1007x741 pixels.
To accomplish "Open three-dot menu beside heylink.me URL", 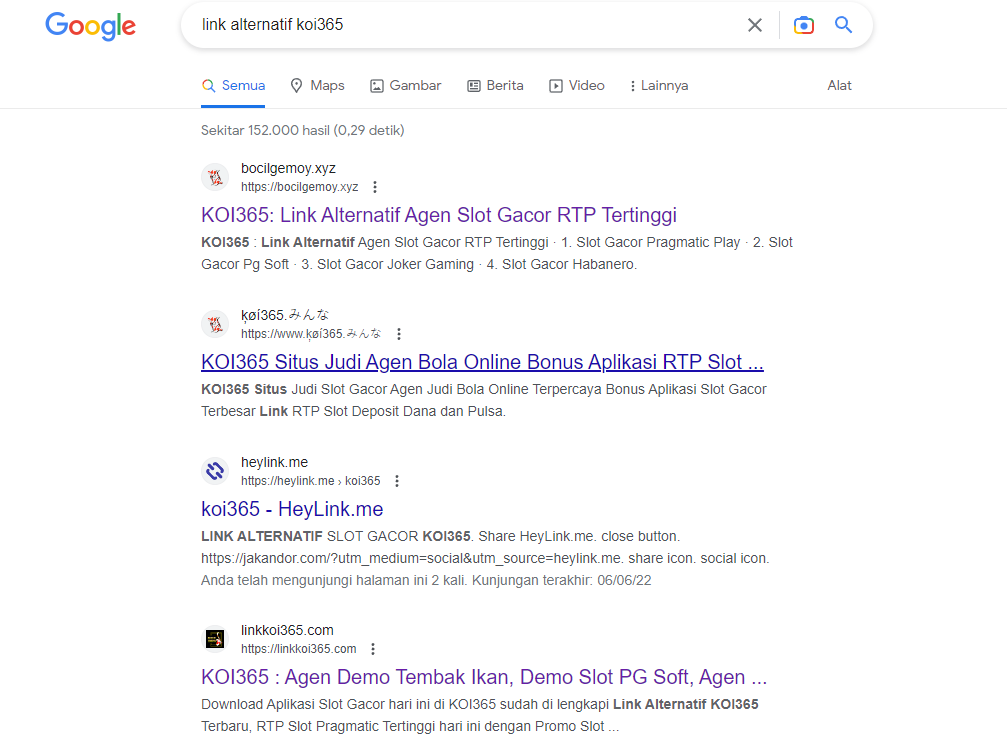I will [397, 481].
